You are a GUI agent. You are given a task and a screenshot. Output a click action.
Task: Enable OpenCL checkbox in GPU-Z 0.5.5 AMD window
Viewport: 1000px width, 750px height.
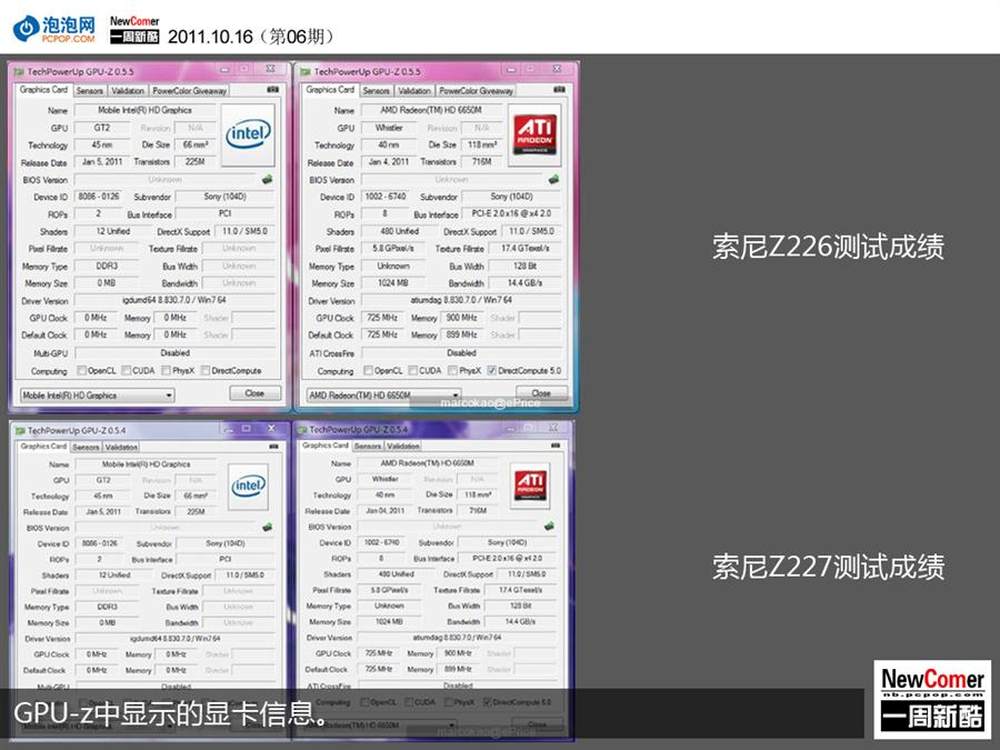[x=368, y=371]
